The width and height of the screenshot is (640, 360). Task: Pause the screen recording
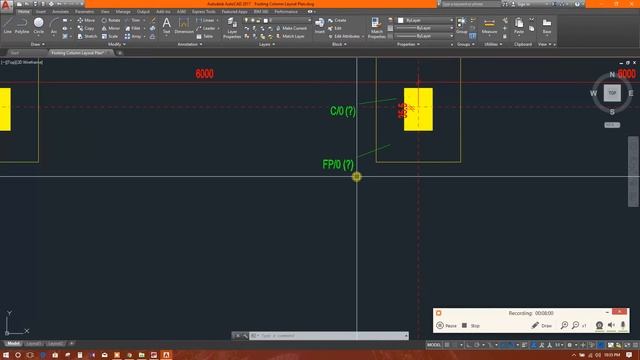[x=447, y=325]
